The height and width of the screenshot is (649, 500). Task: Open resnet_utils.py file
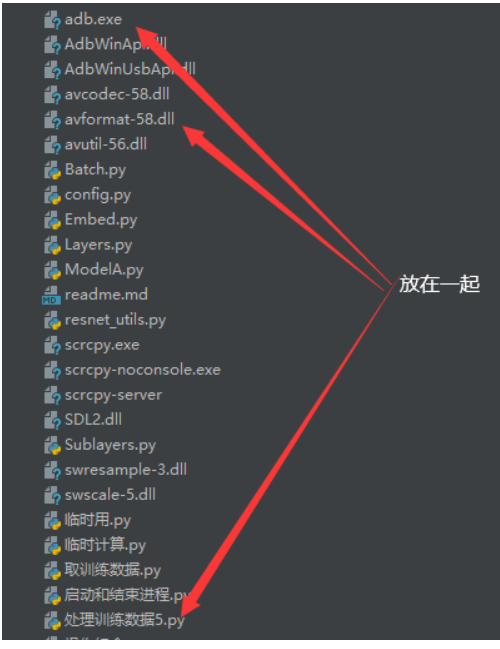tap(115, 320)
